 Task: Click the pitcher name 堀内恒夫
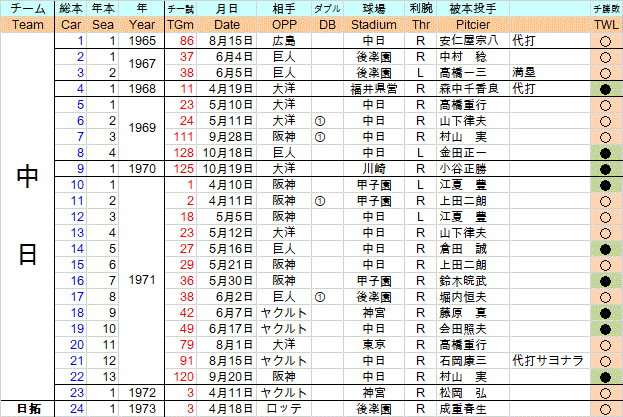(462, 297)
